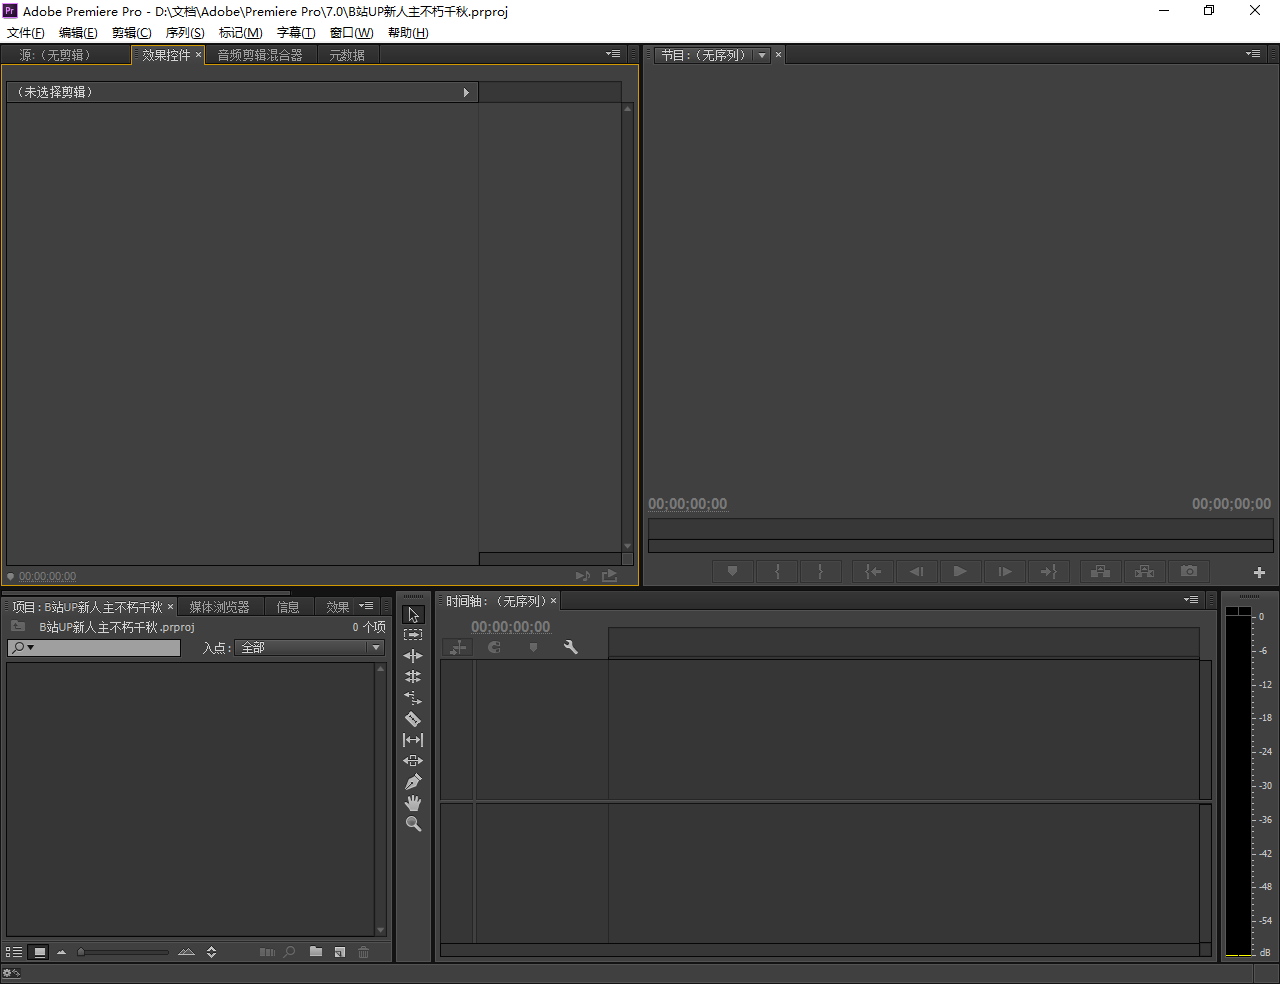Click the Find icon in project panel
This screenshot has height=984, width=1280.
[289, 952]
